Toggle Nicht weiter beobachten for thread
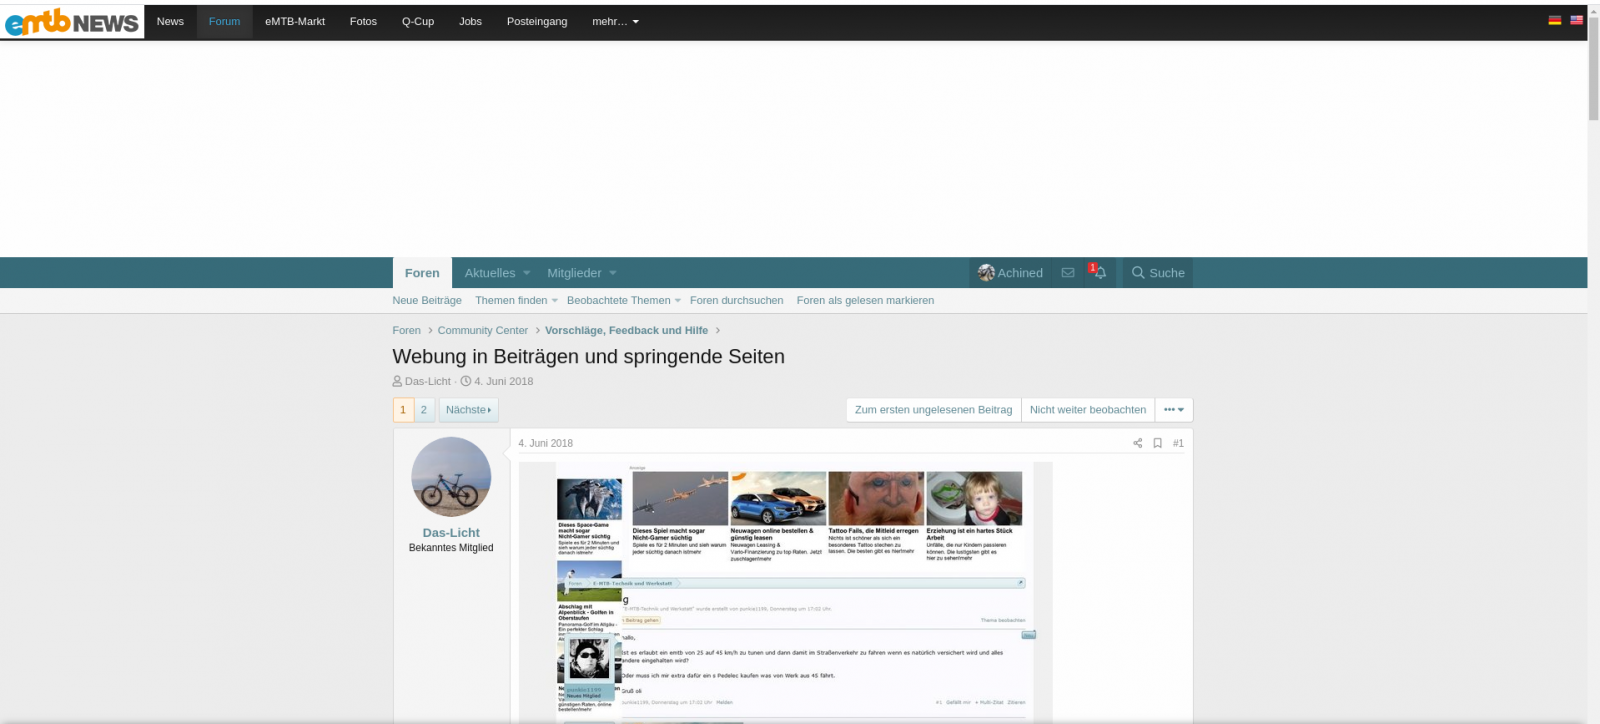The height and width of the screenshot is (724, 1600). click(x=1088, y=410)
